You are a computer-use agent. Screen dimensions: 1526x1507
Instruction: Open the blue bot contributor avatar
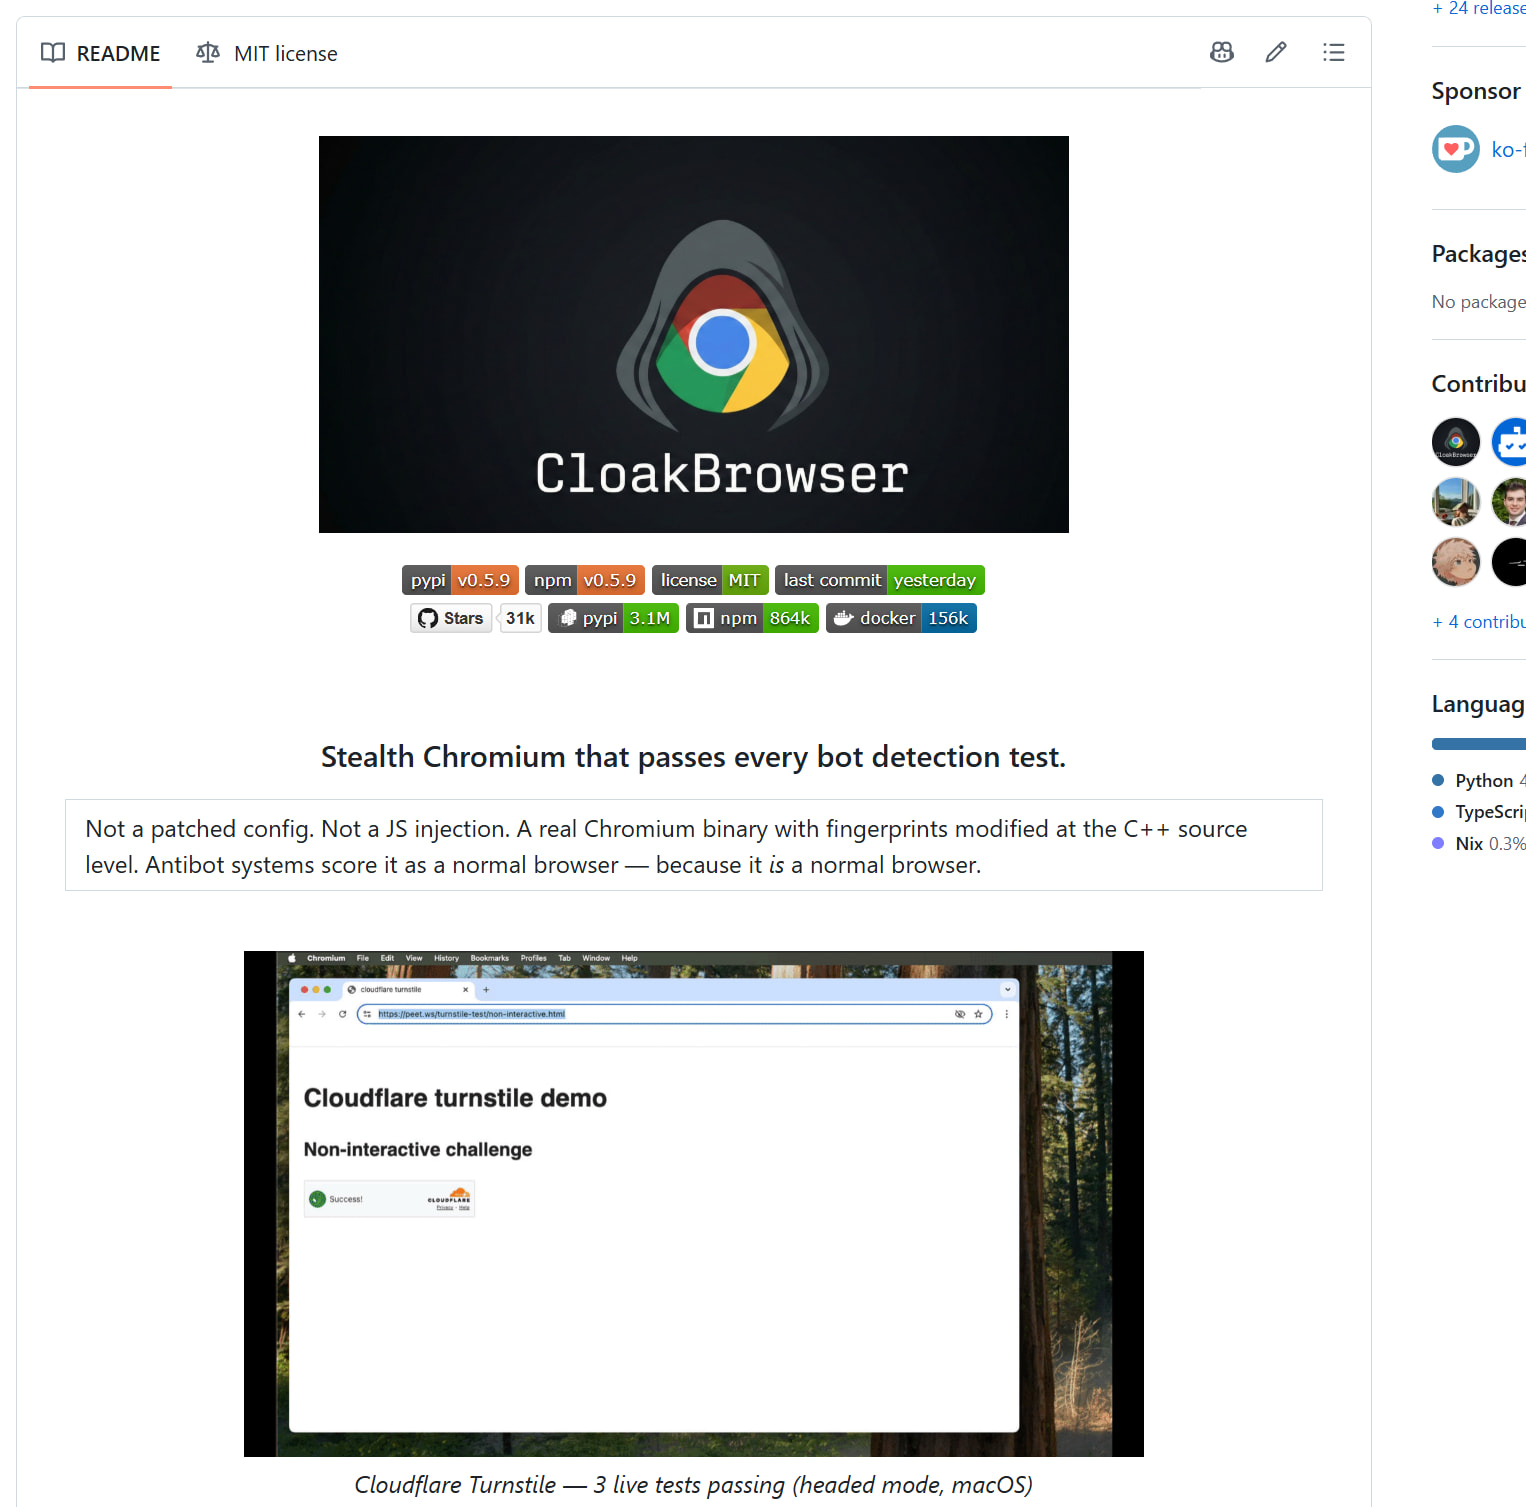pos(1509,442)
